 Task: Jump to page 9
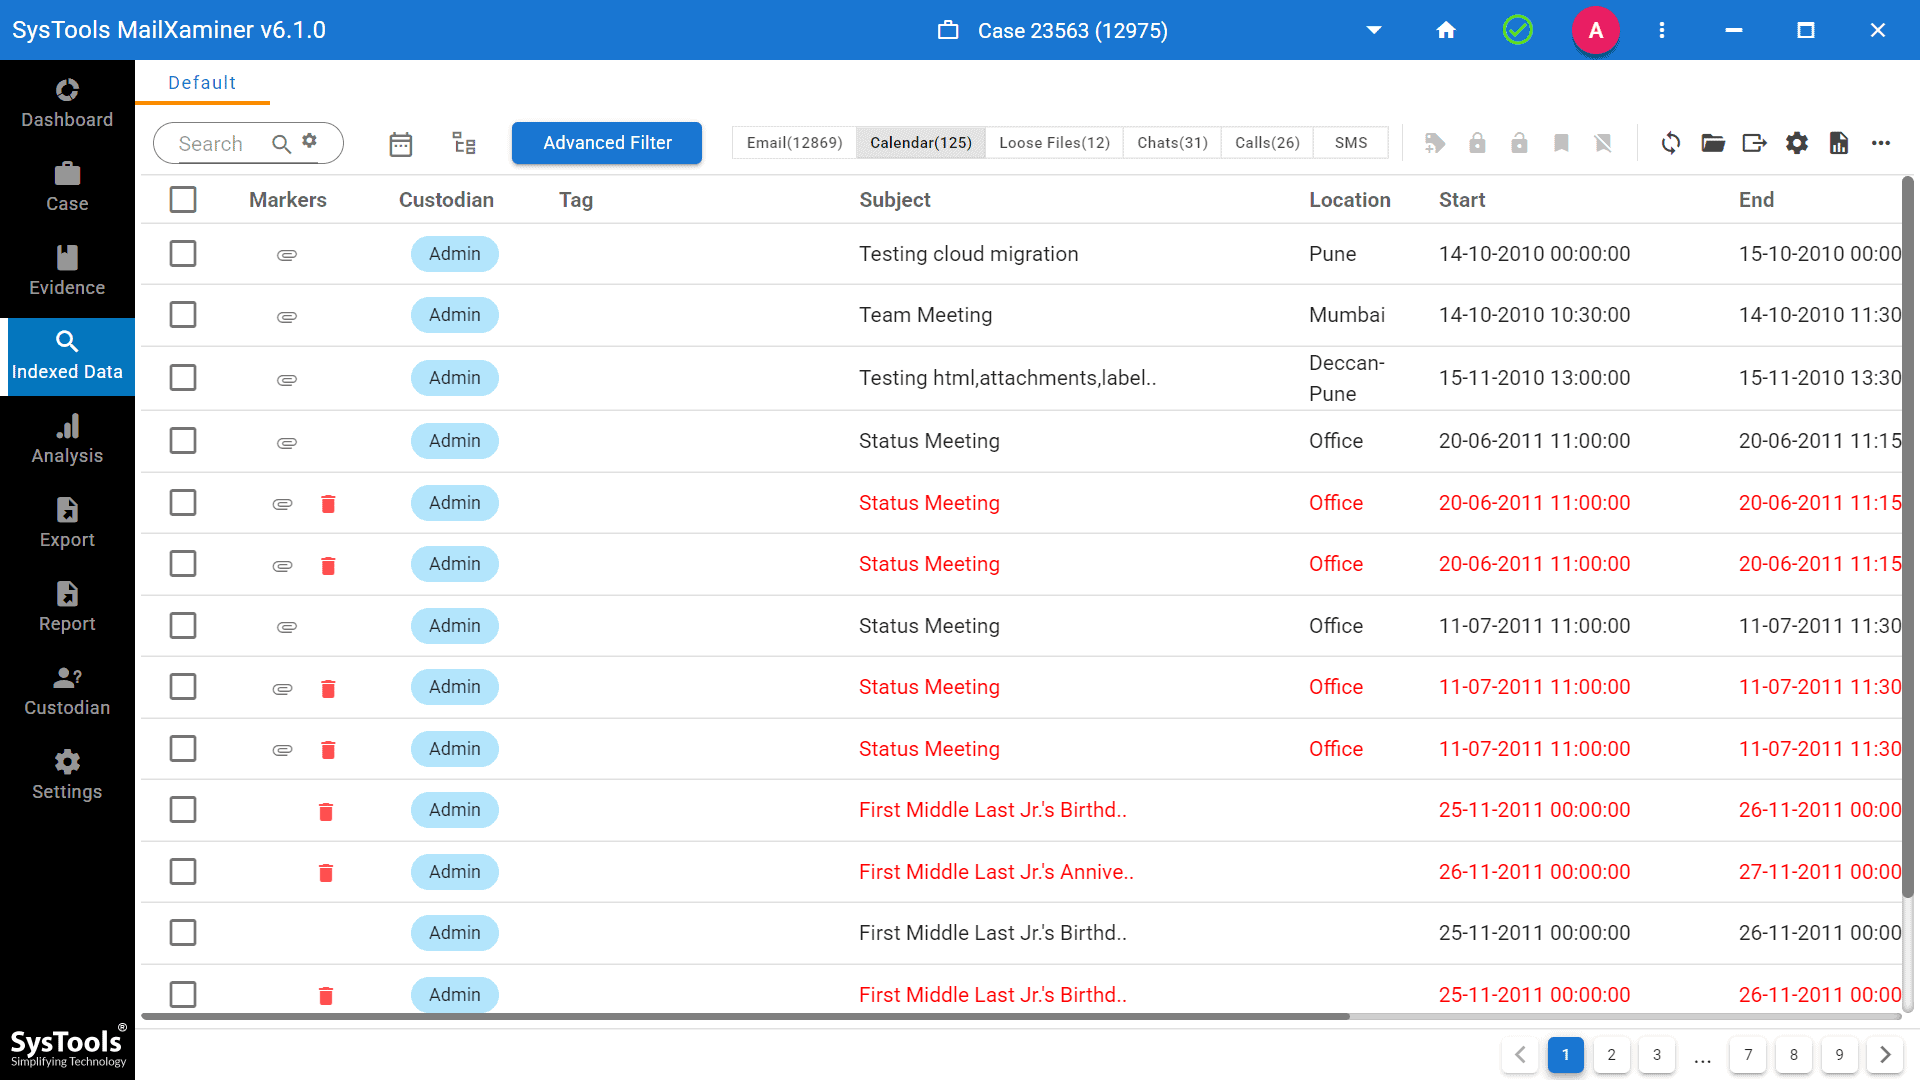[x=1839, y=1054]
